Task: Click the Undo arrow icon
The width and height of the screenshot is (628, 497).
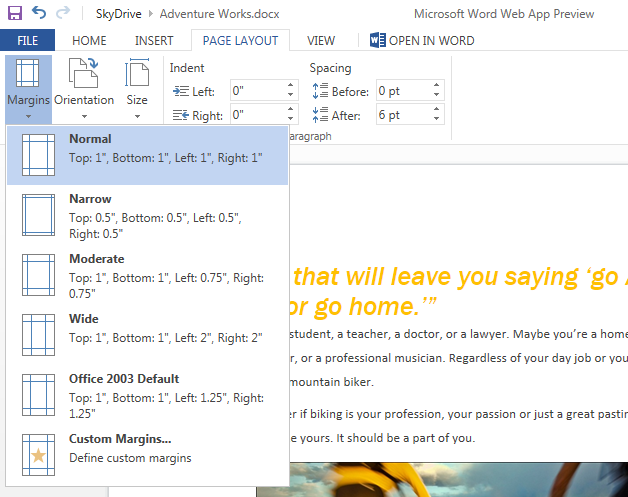Action: pyautogui.click(x=39, y=14)
